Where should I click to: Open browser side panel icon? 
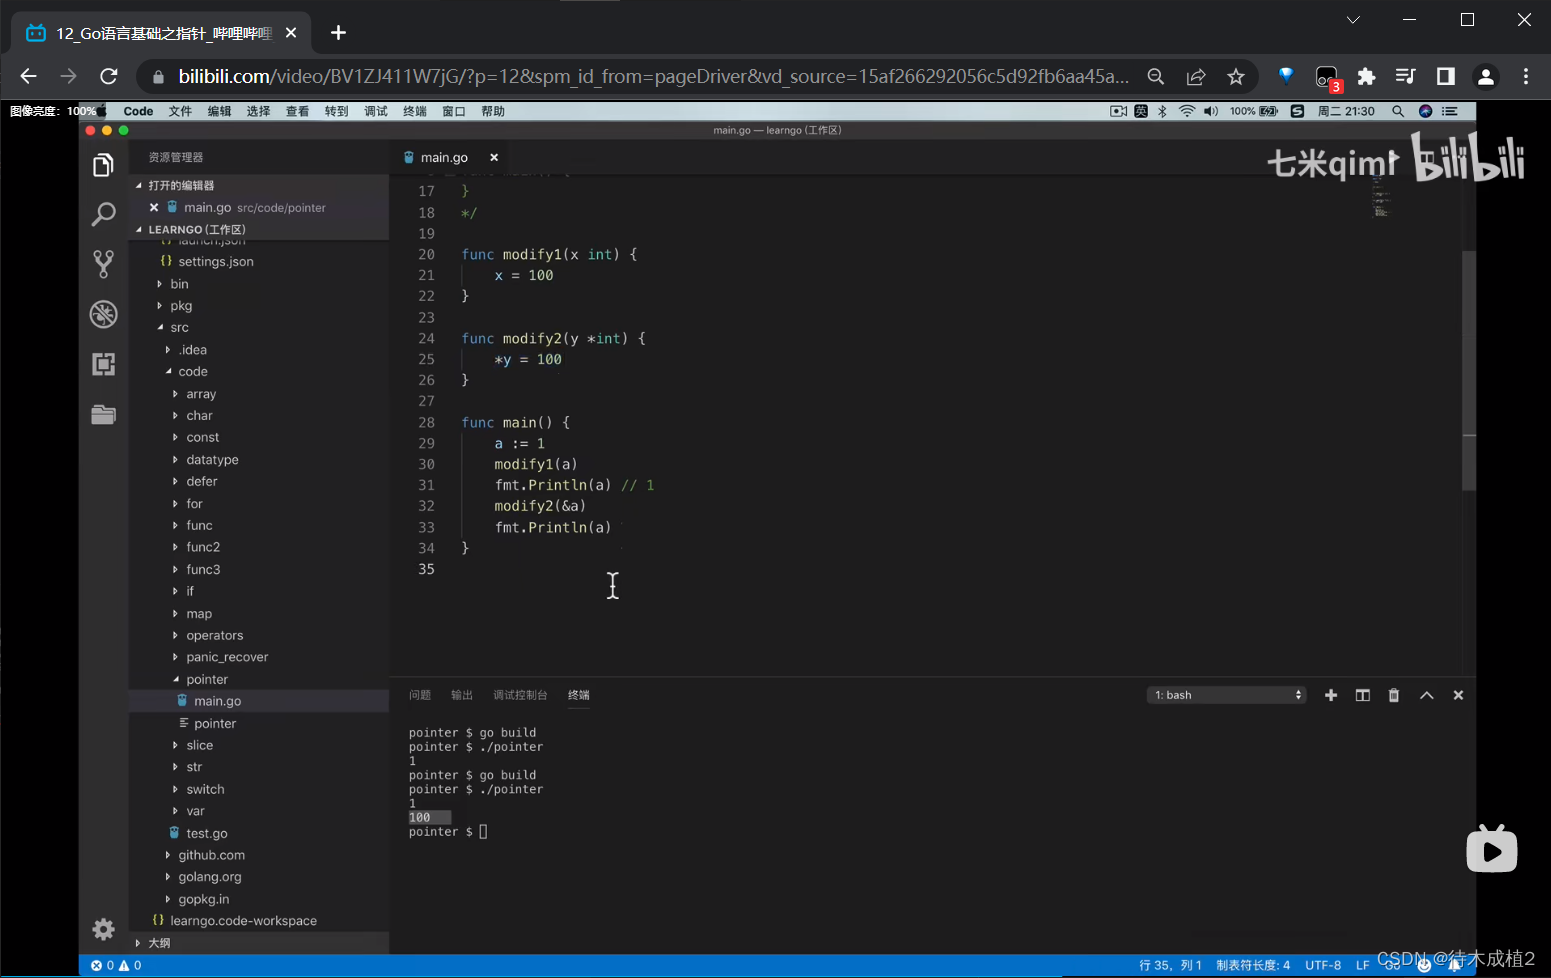[x=1446, y=76]
